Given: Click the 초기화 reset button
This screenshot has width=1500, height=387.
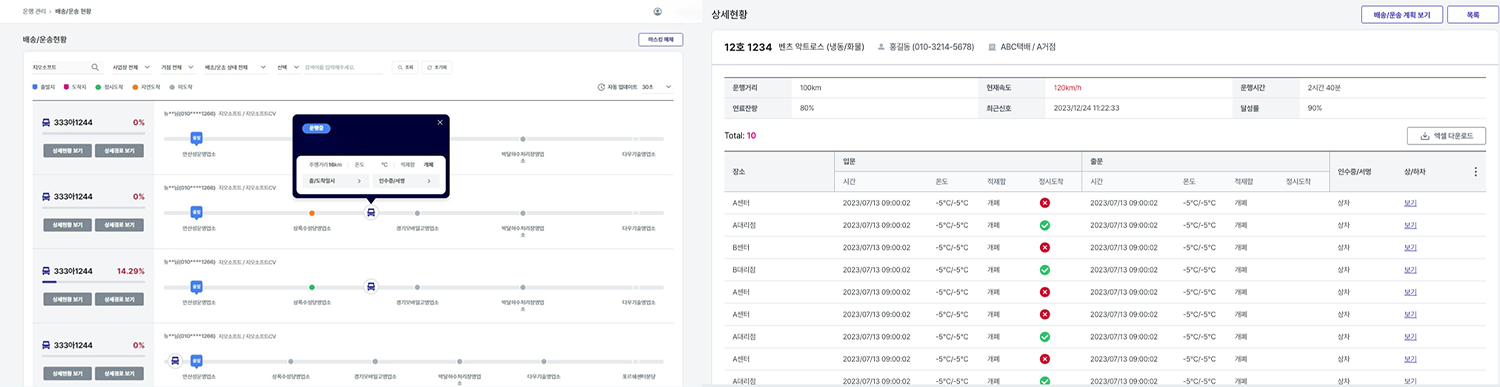Looking at the screenshot, I should pos(437,67).
